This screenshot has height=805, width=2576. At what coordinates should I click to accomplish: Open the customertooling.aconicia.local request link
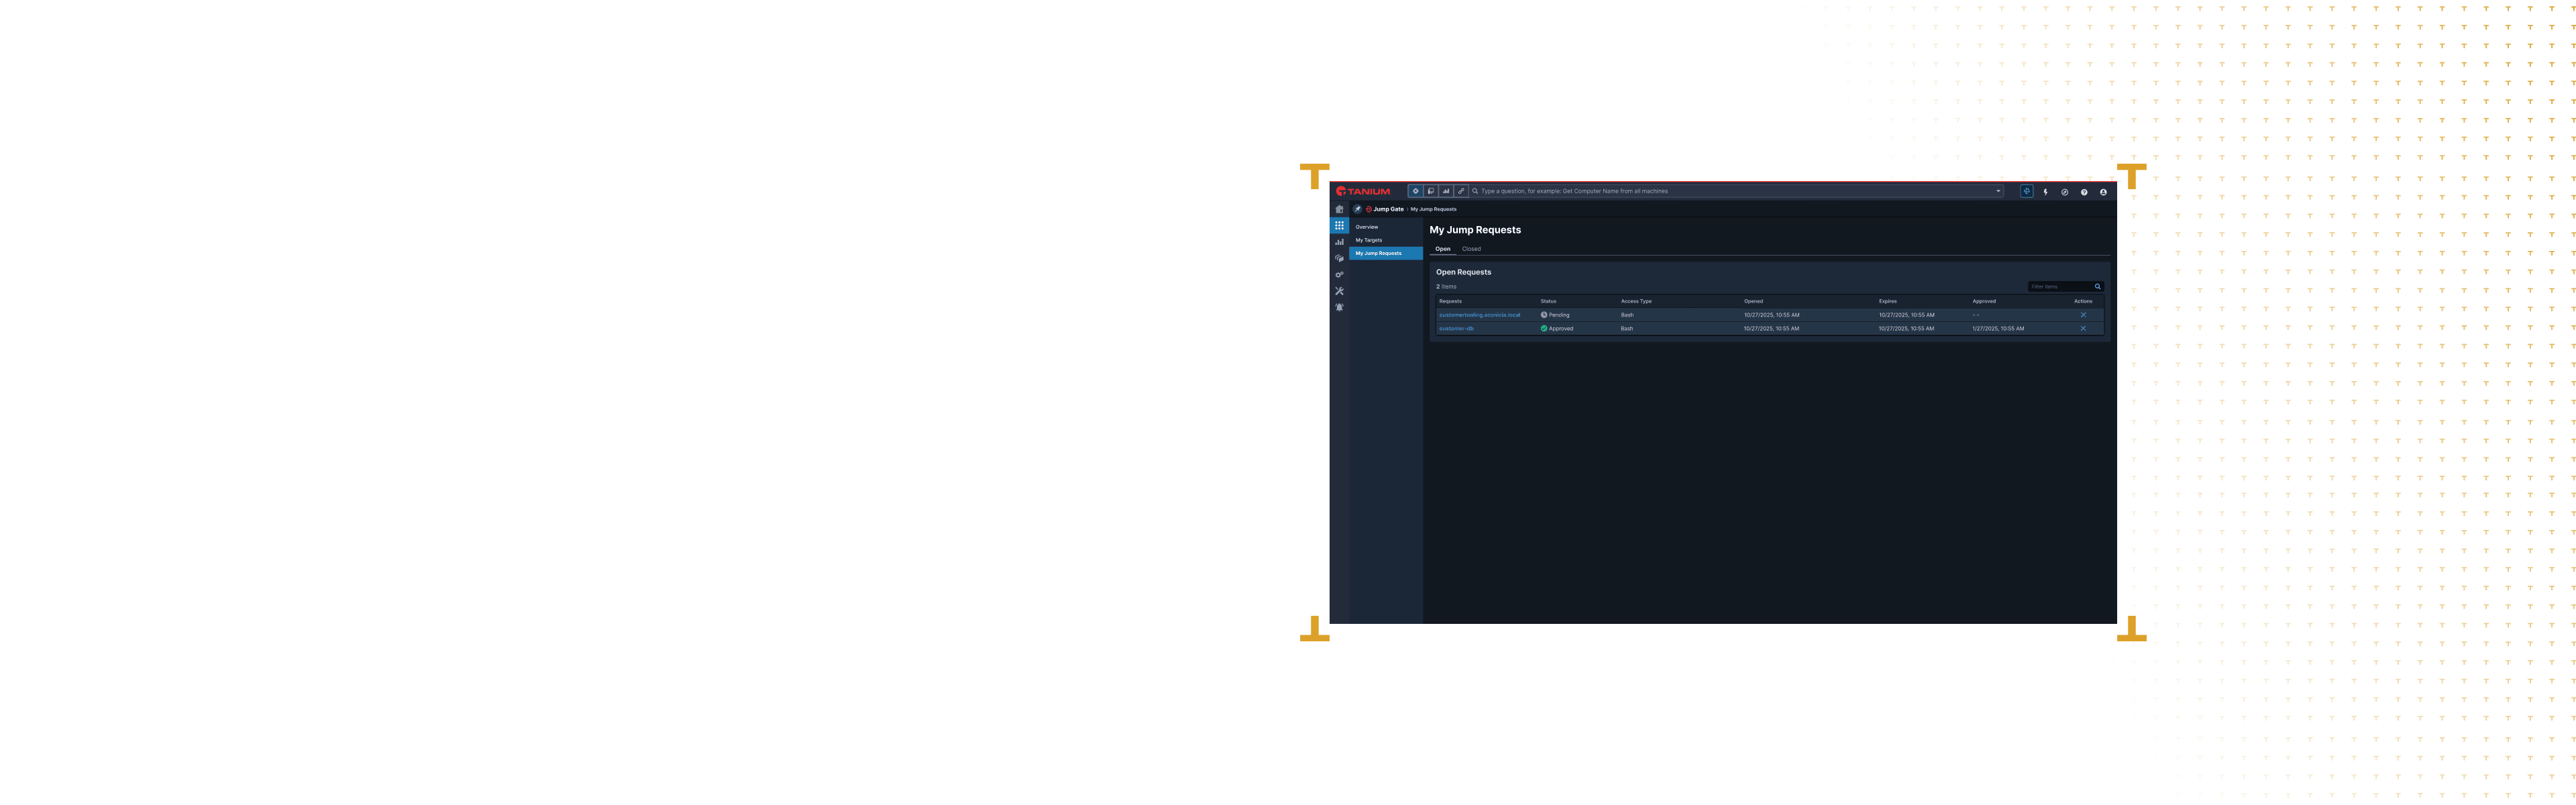pos(1479,315)
